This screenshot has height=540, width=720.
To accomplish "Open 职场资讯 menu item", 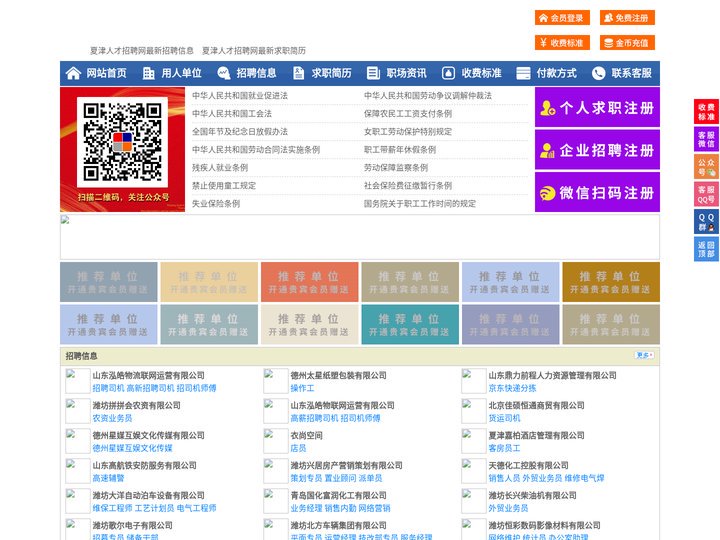I will [406, 73].
